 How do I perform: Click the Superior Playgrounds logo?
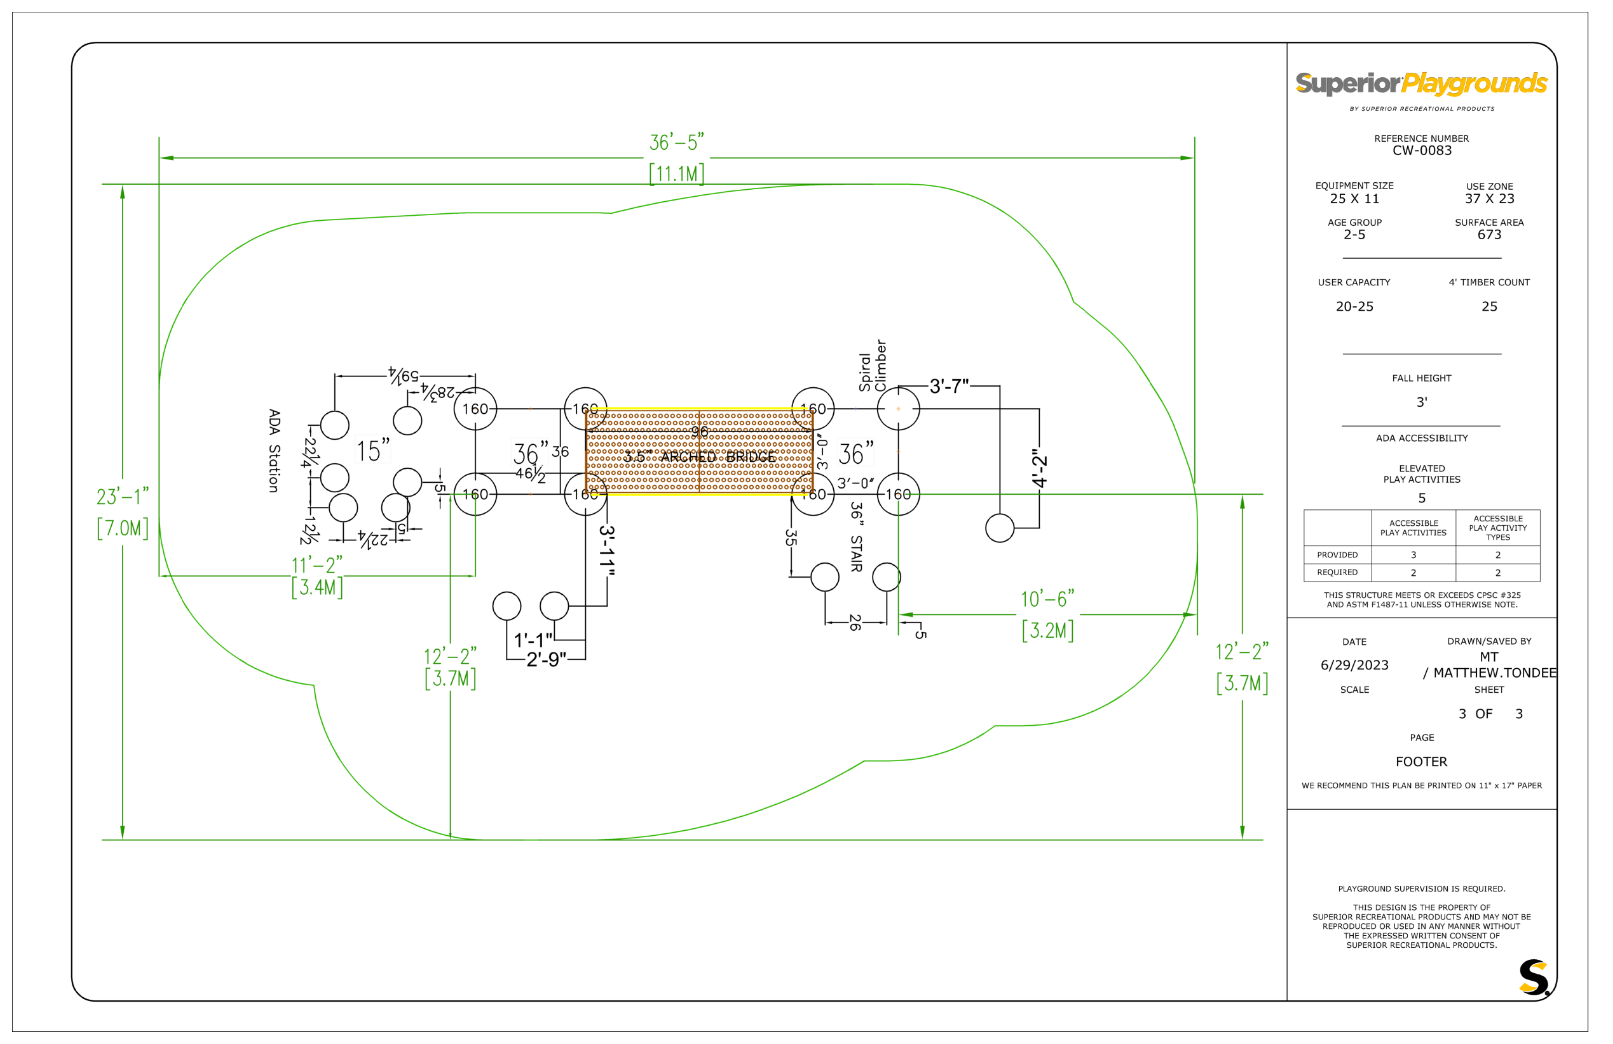point(1421,84)
